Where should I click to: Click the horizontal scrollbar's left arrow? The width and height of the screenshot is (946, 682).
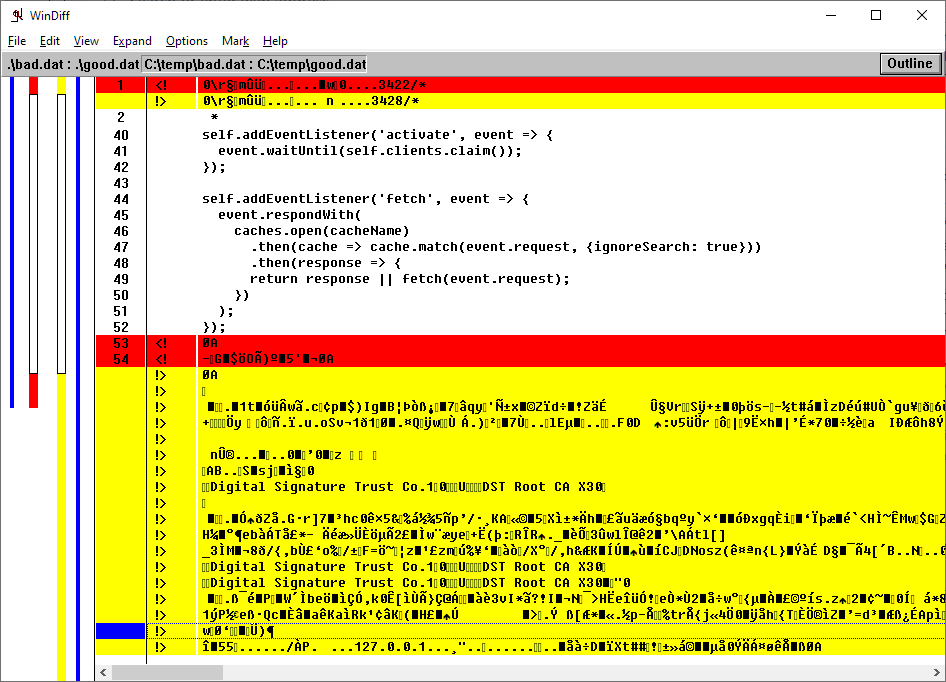pyautogui.click(x=104, y=673)
